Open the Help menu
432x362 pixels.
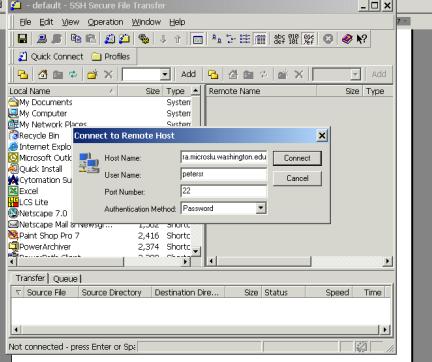[x=177, y=22]
